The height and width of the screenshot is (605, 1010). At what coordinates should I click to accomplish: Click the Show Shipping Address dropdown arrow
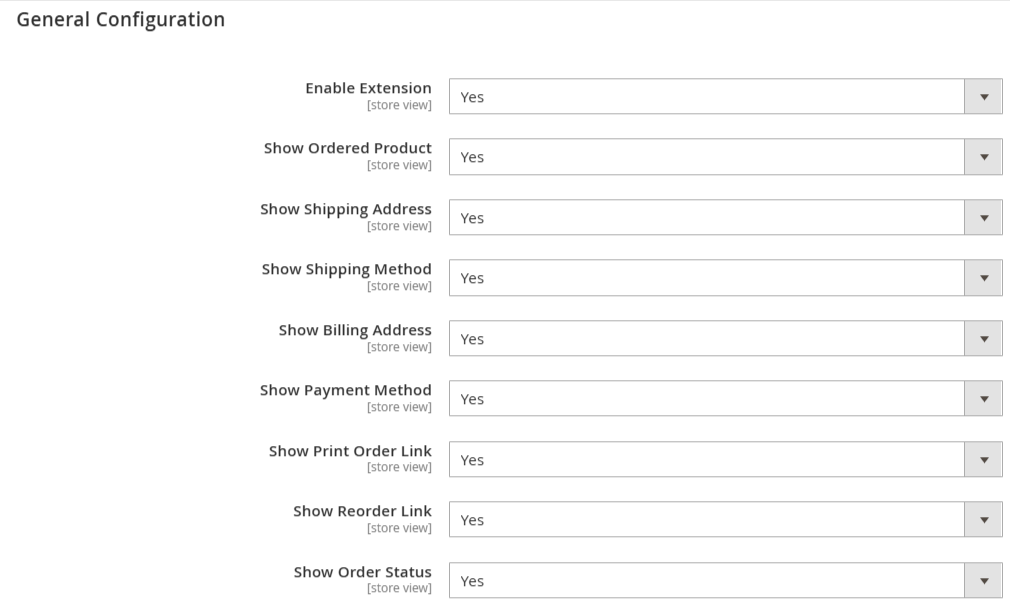(984, 218)
